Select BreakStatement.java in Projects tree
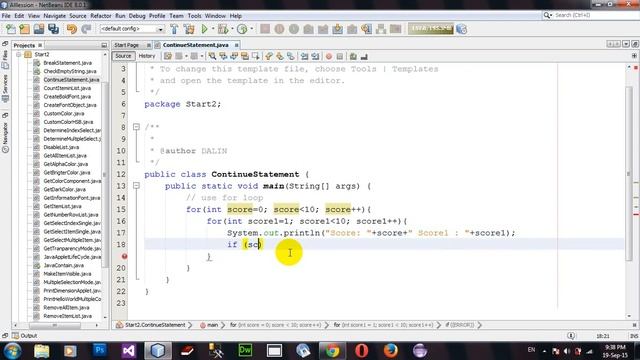Viewport: 640px width, 360px height. 67,63
